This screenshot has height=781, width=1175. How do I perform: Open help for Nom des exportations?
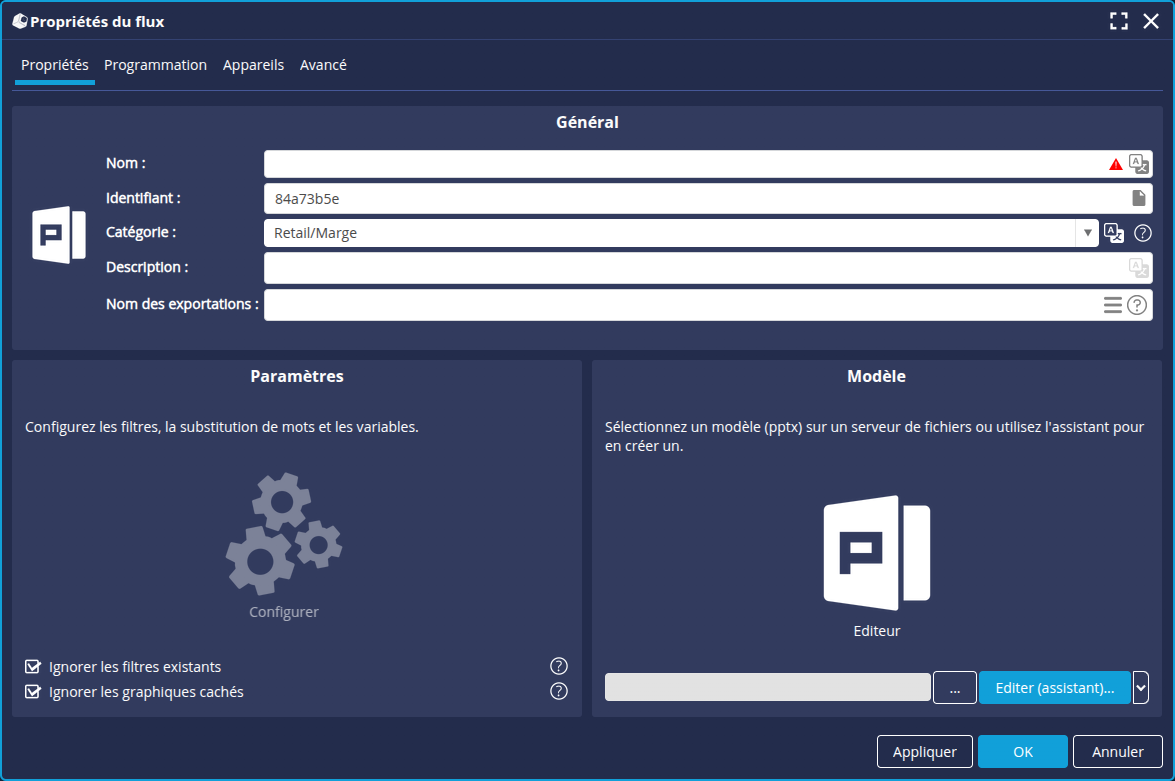pos(1137,305)
